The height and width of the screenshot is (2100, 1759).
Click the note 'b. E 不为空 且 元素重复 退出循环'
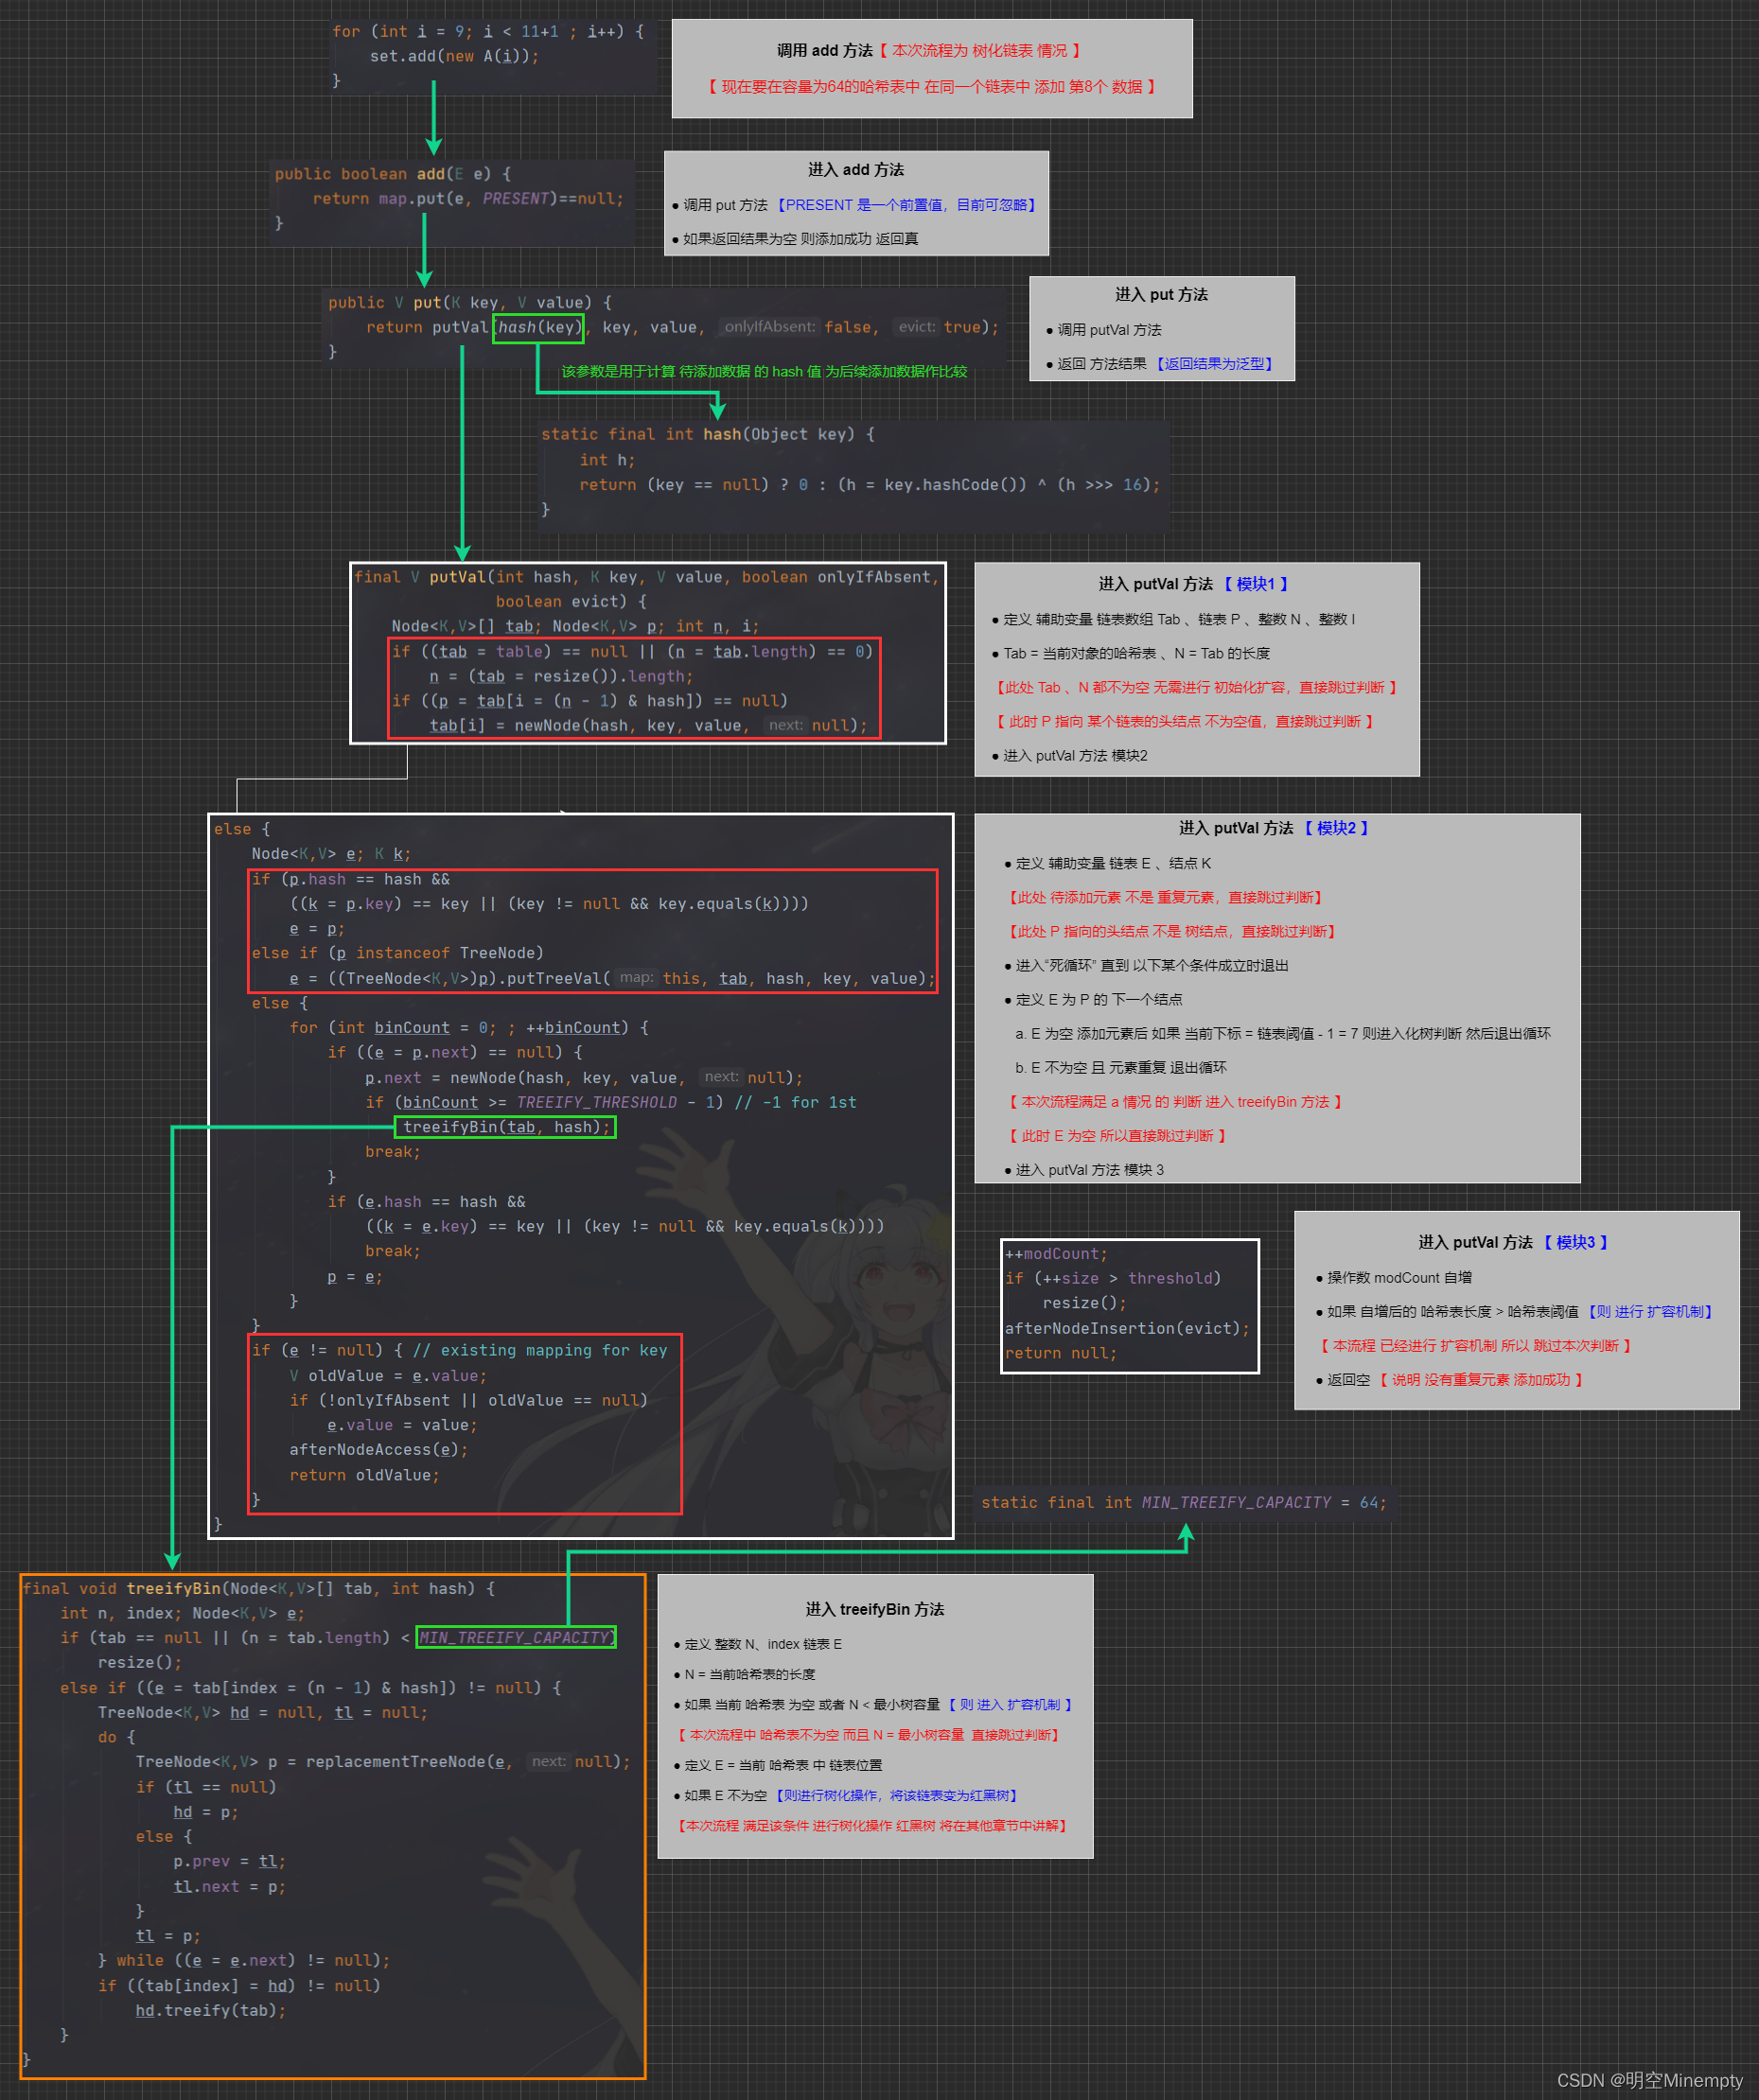[1120, 1068]
